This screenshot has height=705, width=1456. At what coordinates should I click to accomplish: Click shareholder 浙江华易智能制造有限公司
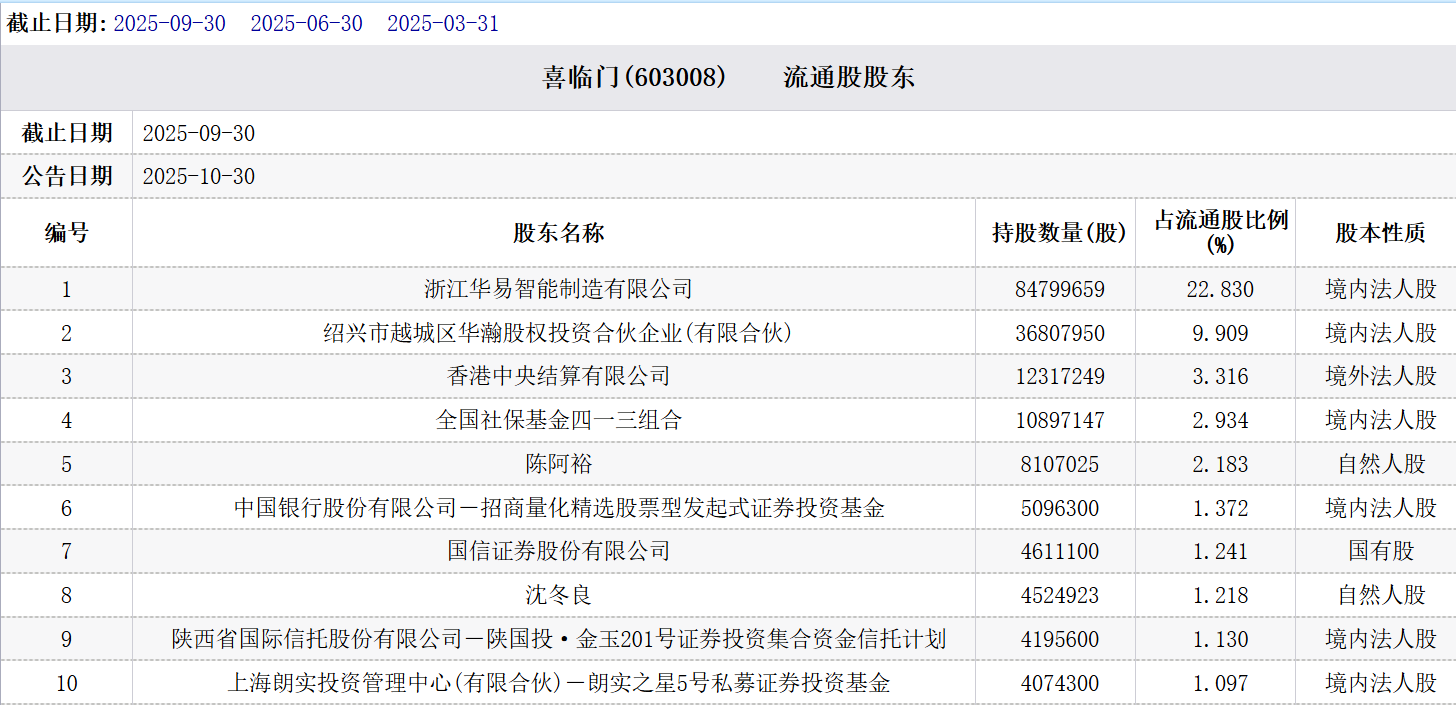558,290
